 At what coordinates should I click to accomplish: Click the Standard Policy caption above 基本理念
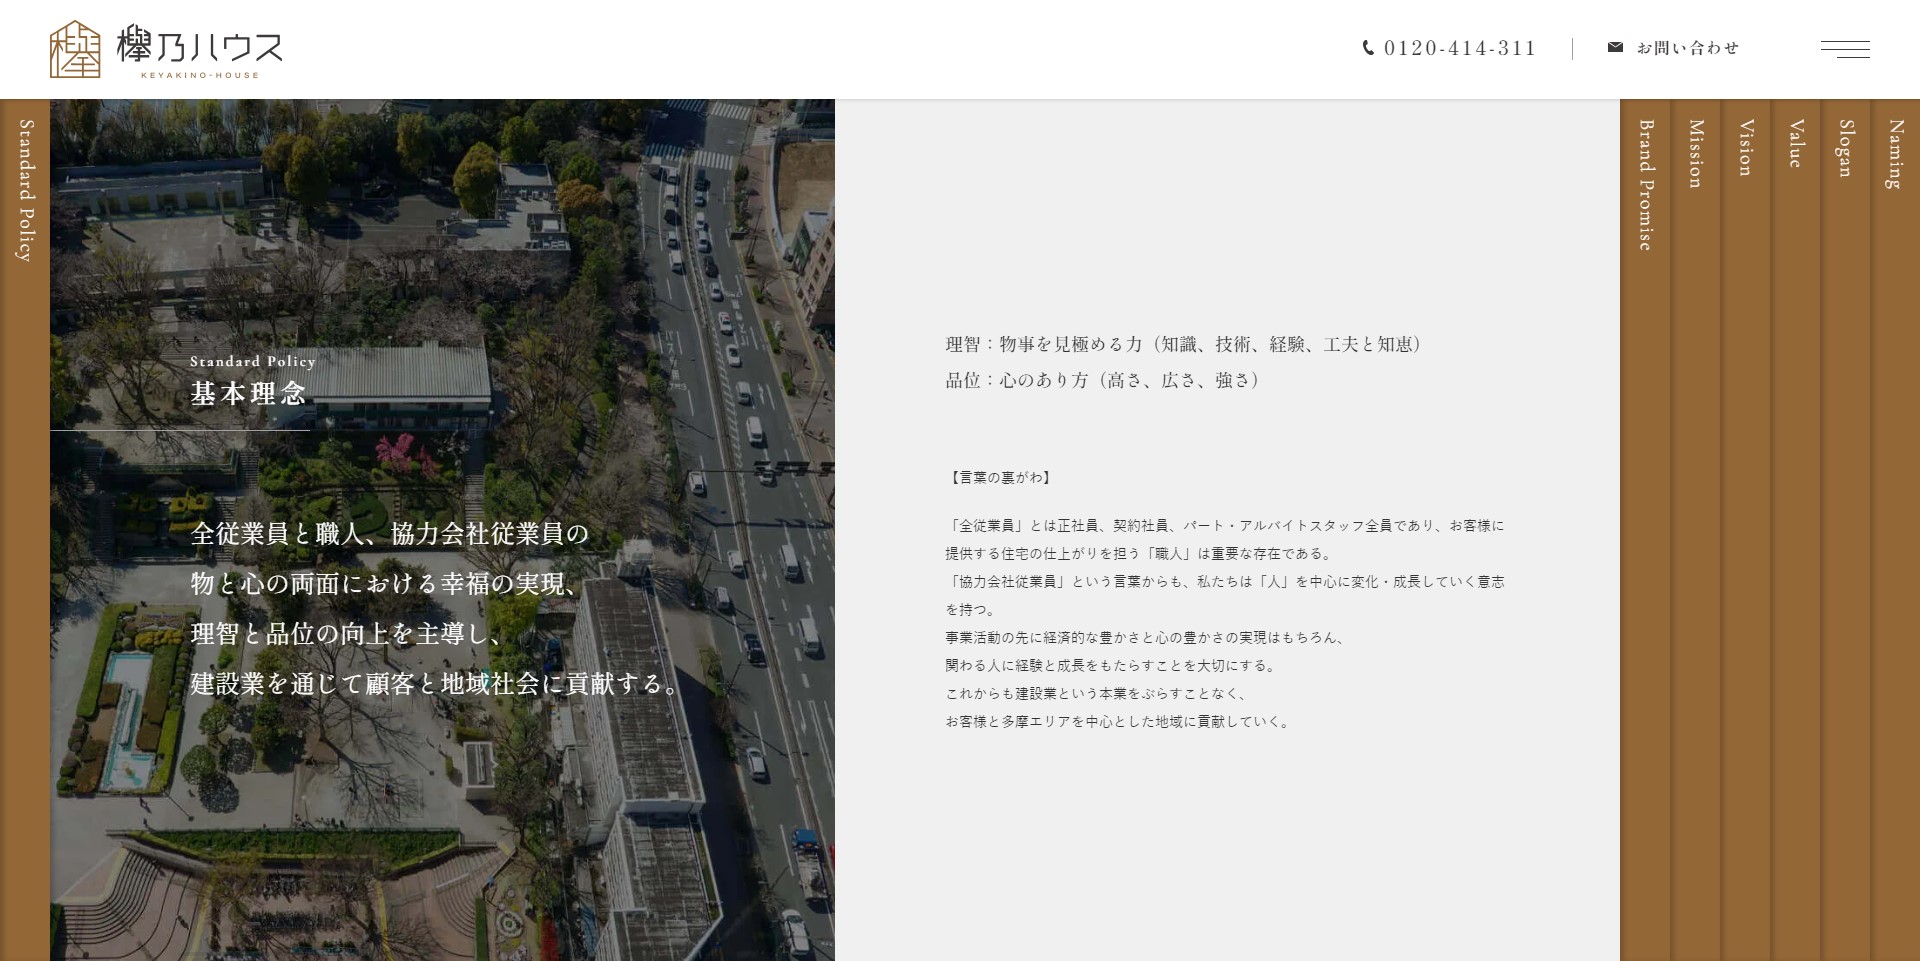tap(253, 361)
